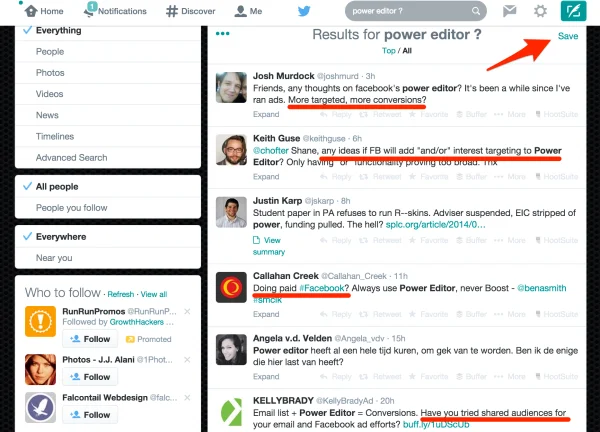Send Callahan Creek's tweet to HootSuite
The image size is (600, 432).
(x=556, y=314)
